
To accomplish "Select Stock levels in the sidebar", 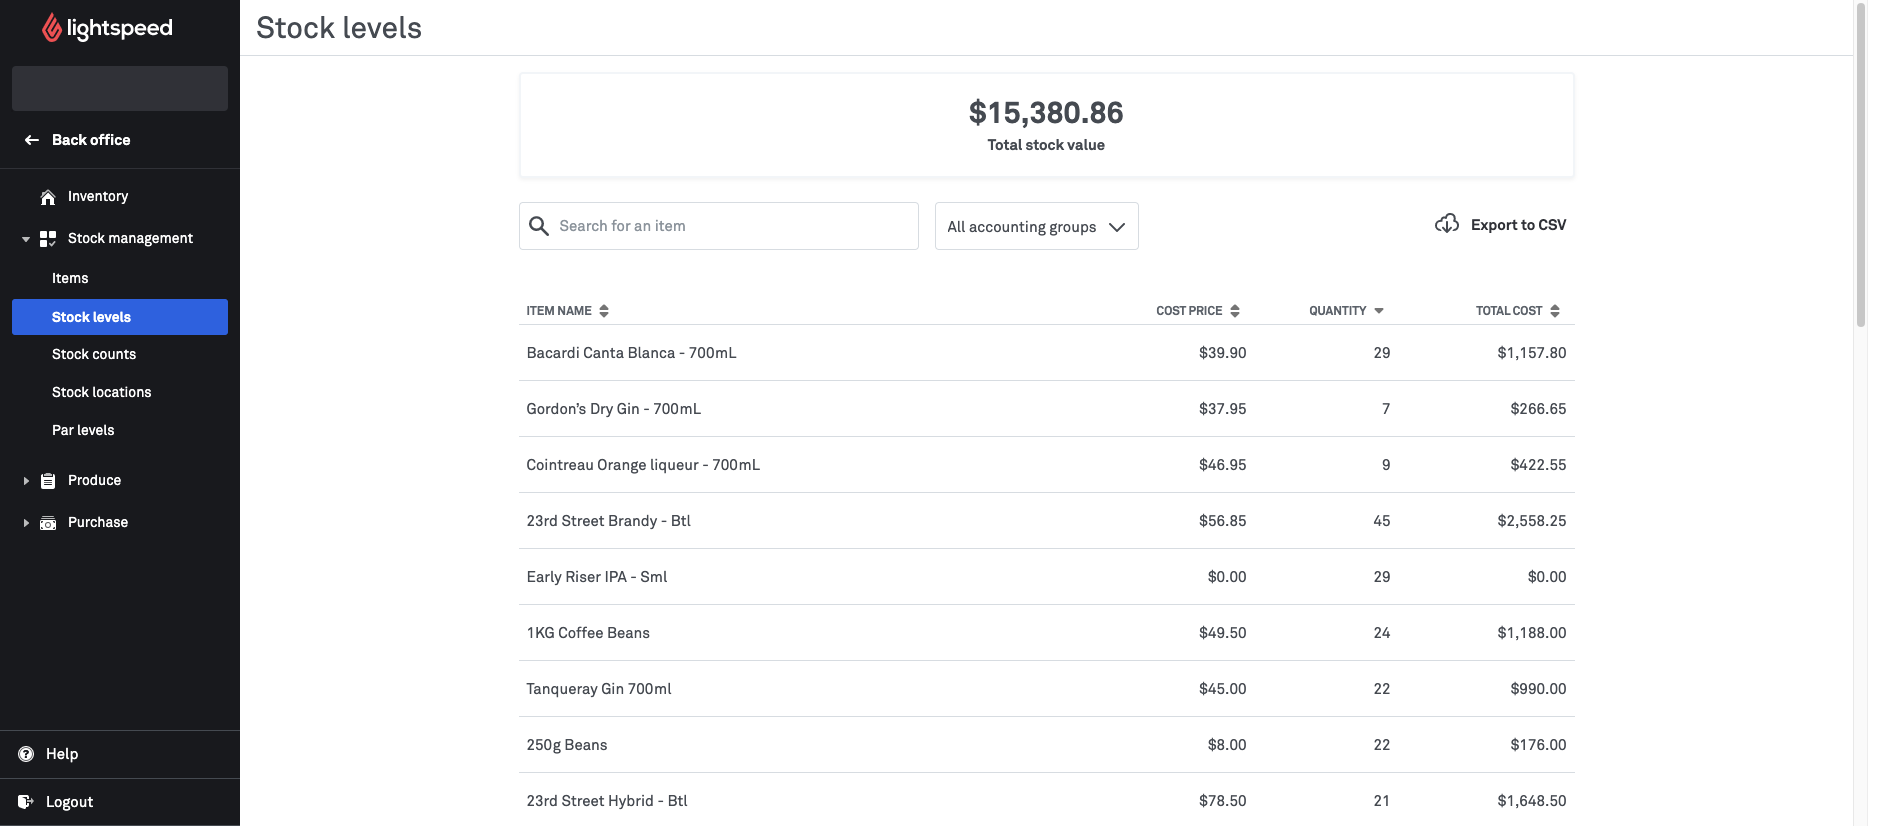I will 120,317.
